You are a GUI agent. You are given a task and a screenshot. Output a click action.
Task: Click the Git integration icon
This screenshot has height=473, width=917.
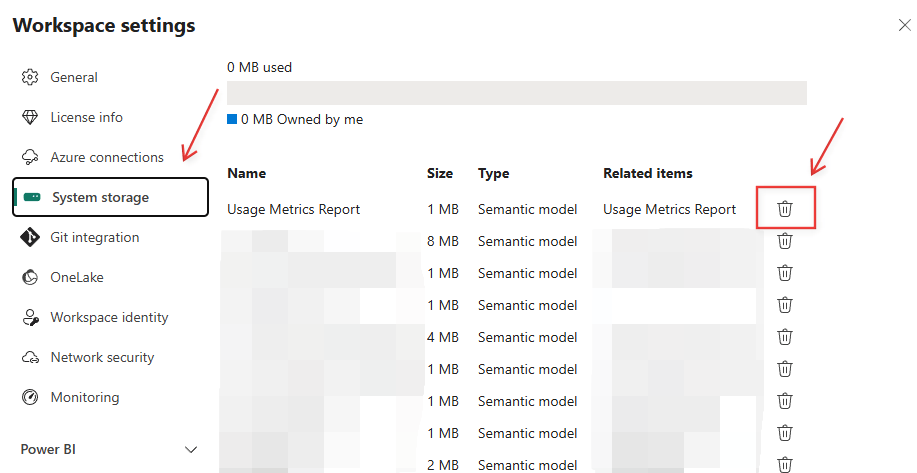click(x=30, y=237)
